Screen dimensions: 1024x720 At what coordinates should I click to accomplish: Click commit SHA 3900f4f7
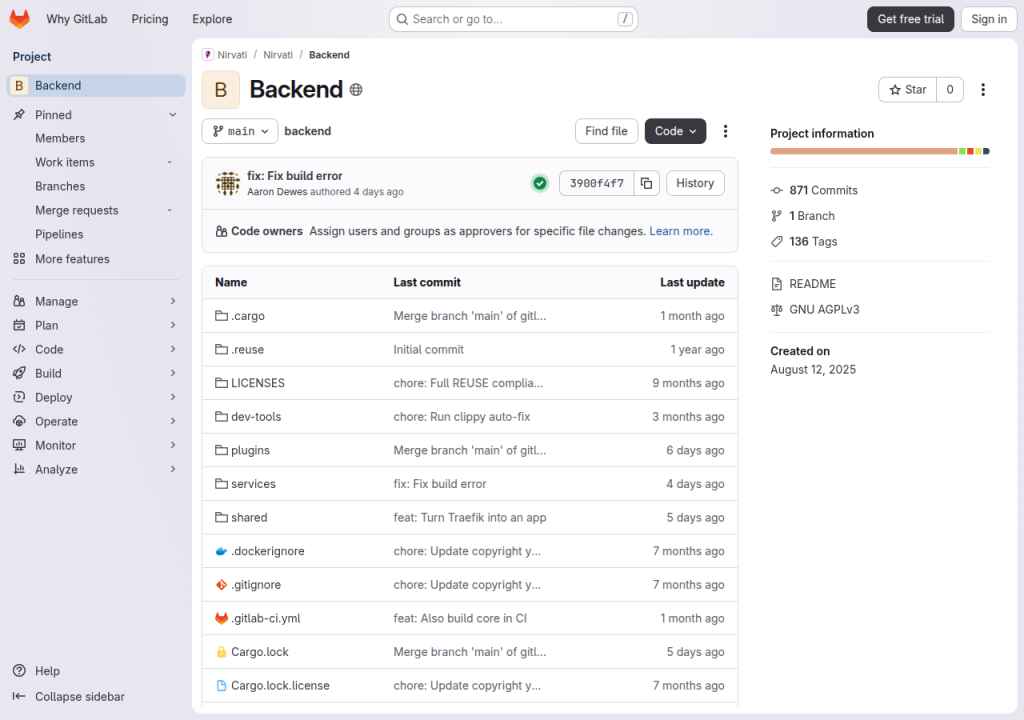(x=597, y=184)
